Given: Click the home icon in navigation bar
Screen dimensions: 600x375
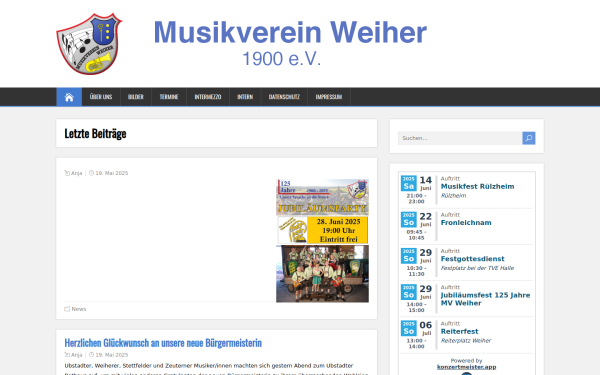Looking at the screenshot, I should point(69,97).
